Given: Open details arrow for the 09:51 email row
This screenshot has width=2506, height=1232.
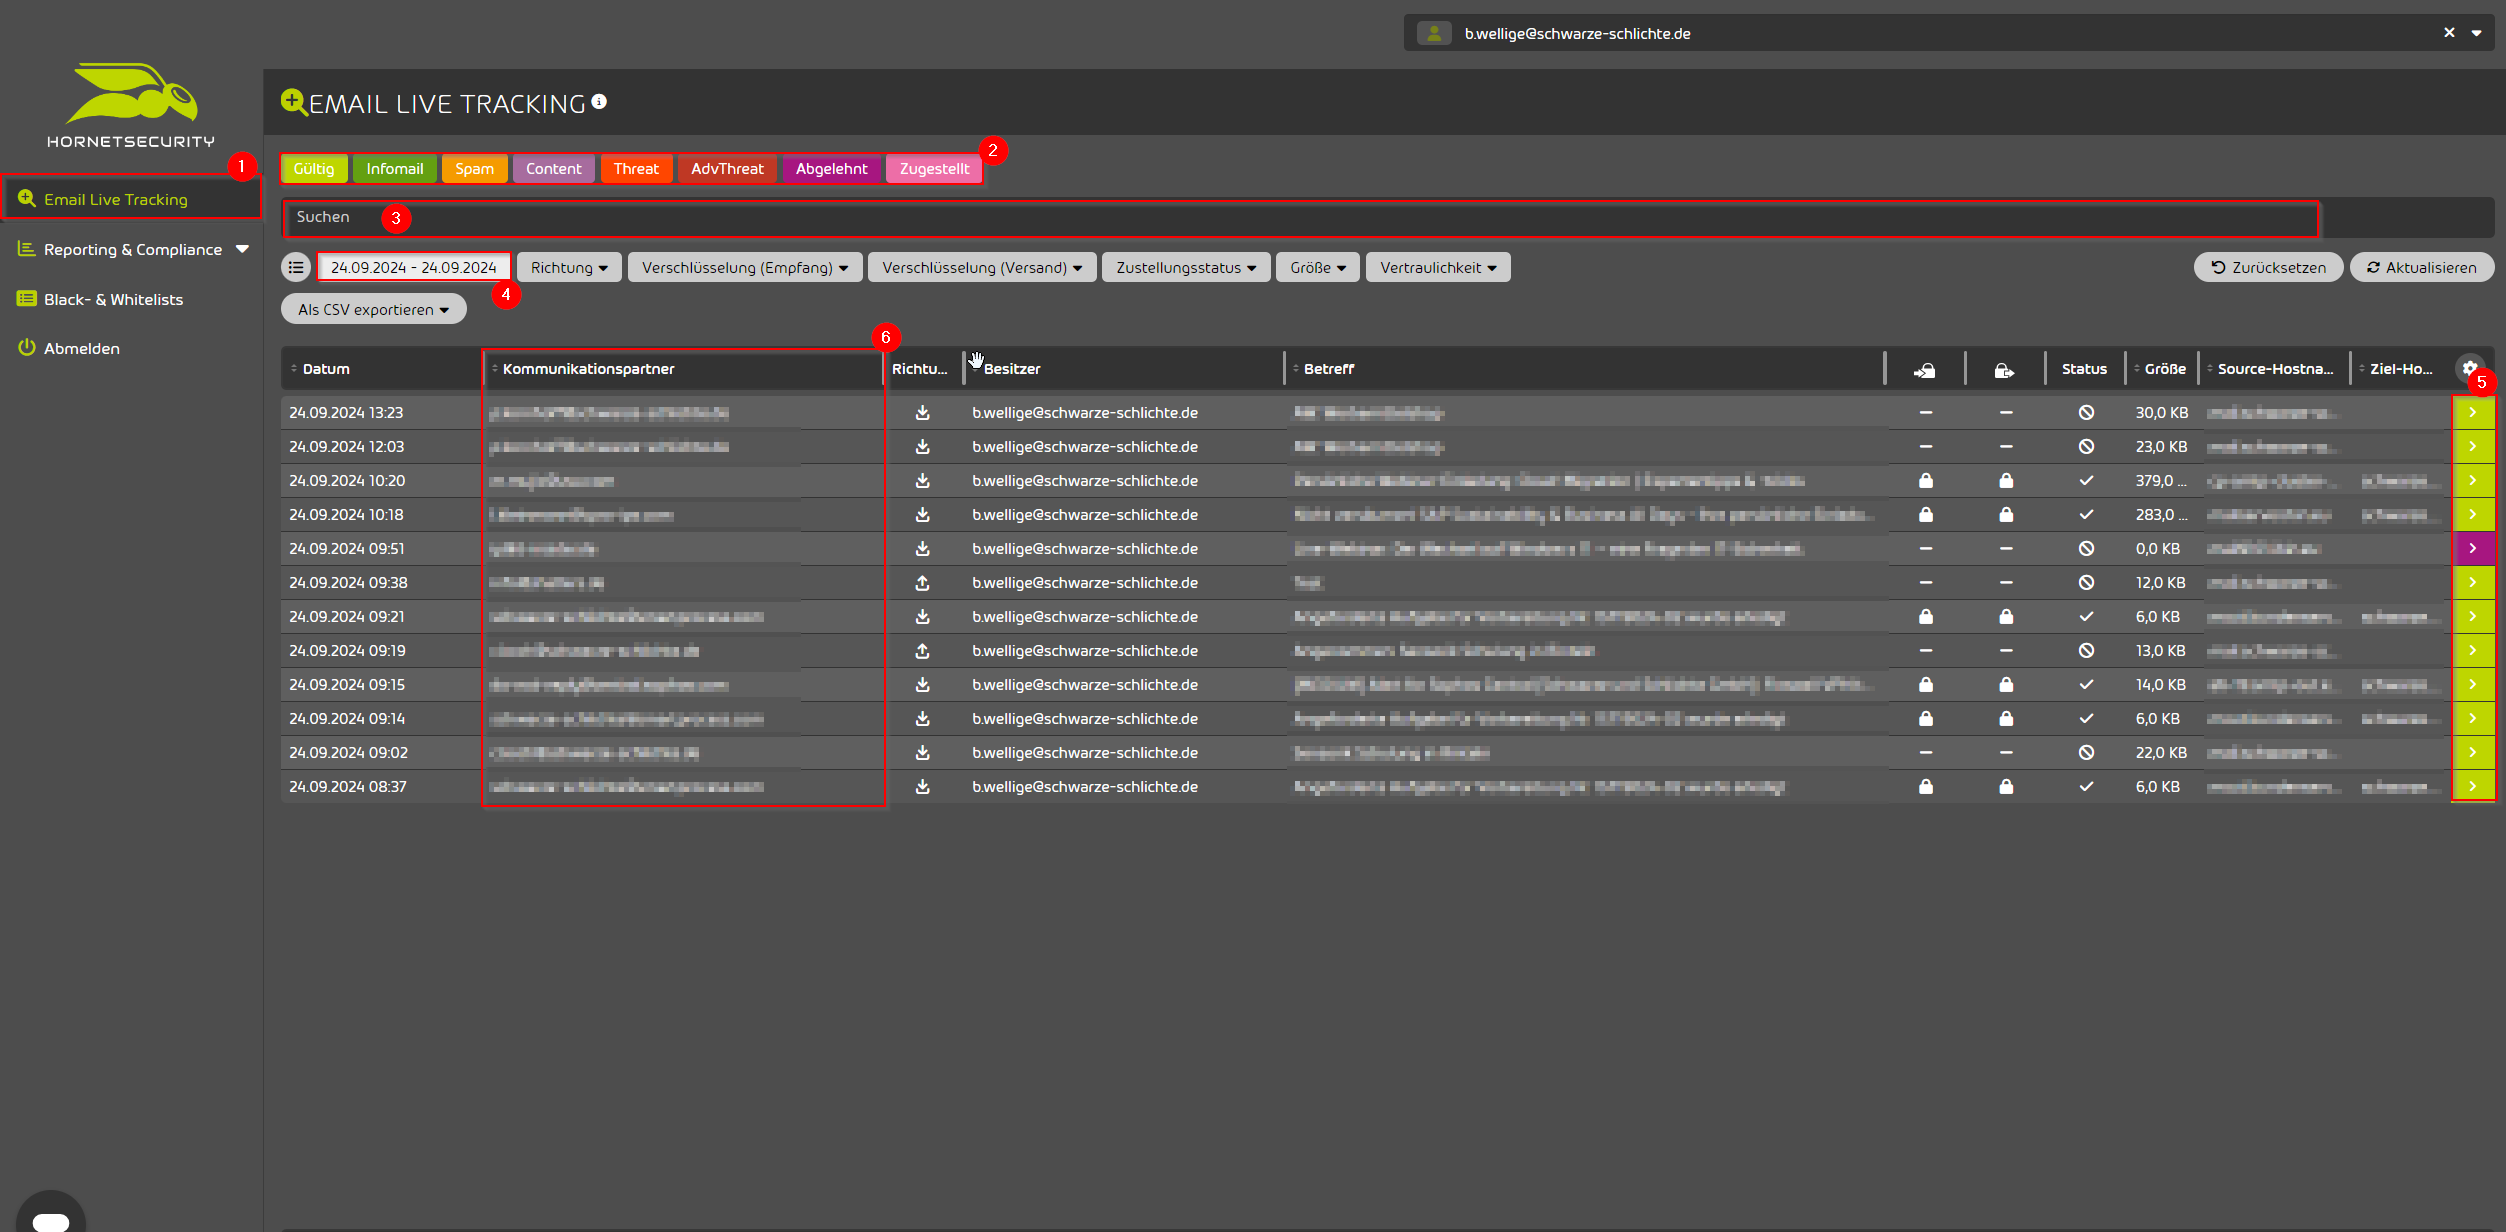Looking at the screenshot, I should (x=2472, y=548).
